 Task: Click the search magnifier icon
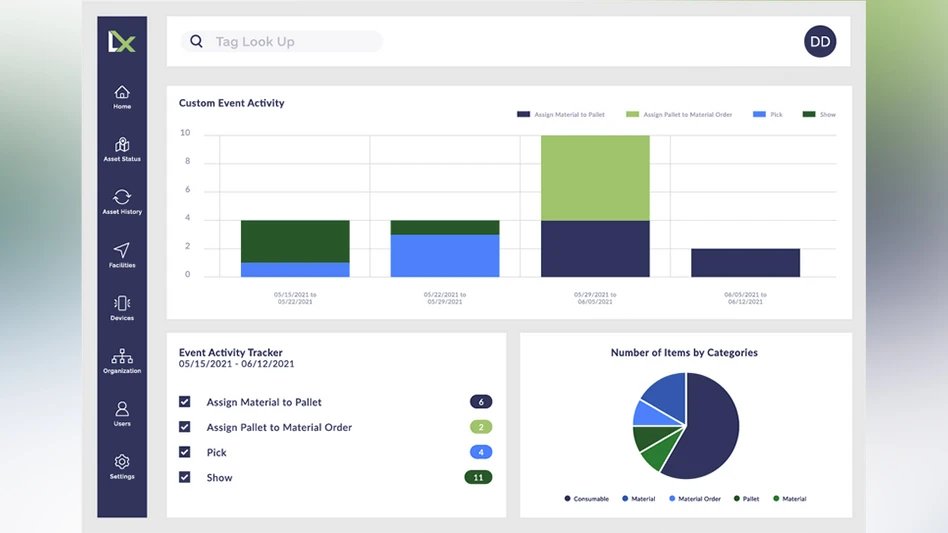(196, 41)
